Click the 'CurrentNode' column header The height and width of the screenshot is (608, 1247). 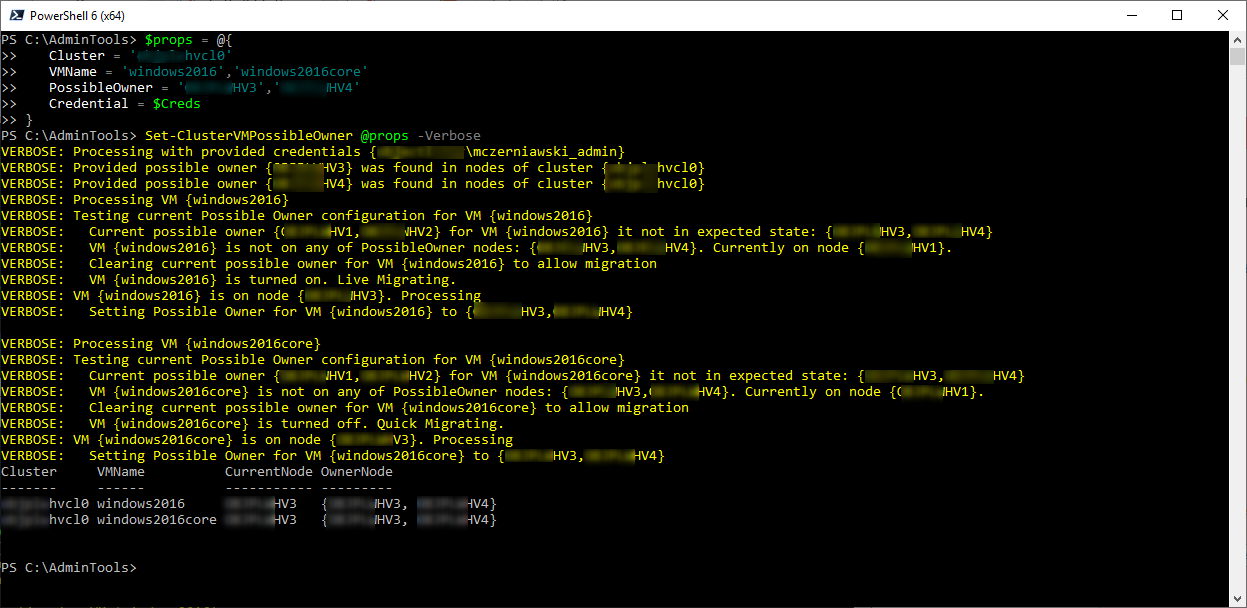tap(268, 472)
